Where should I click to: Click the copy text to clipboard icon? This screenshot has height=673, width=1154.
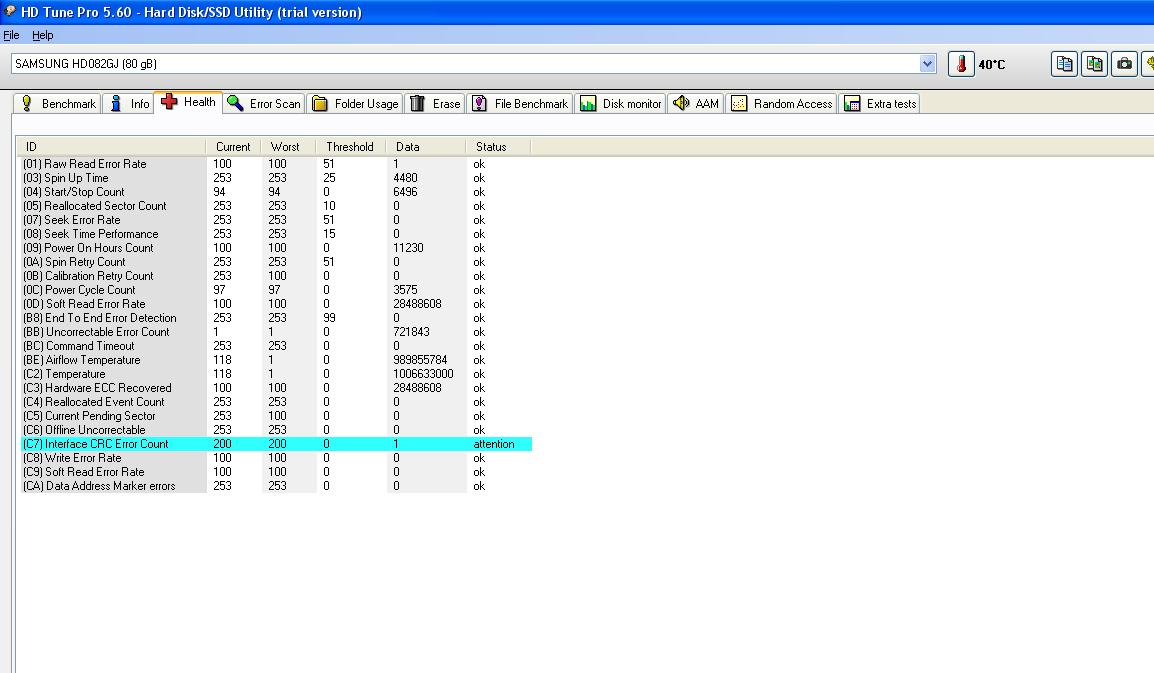click(x=1065, y=64)
